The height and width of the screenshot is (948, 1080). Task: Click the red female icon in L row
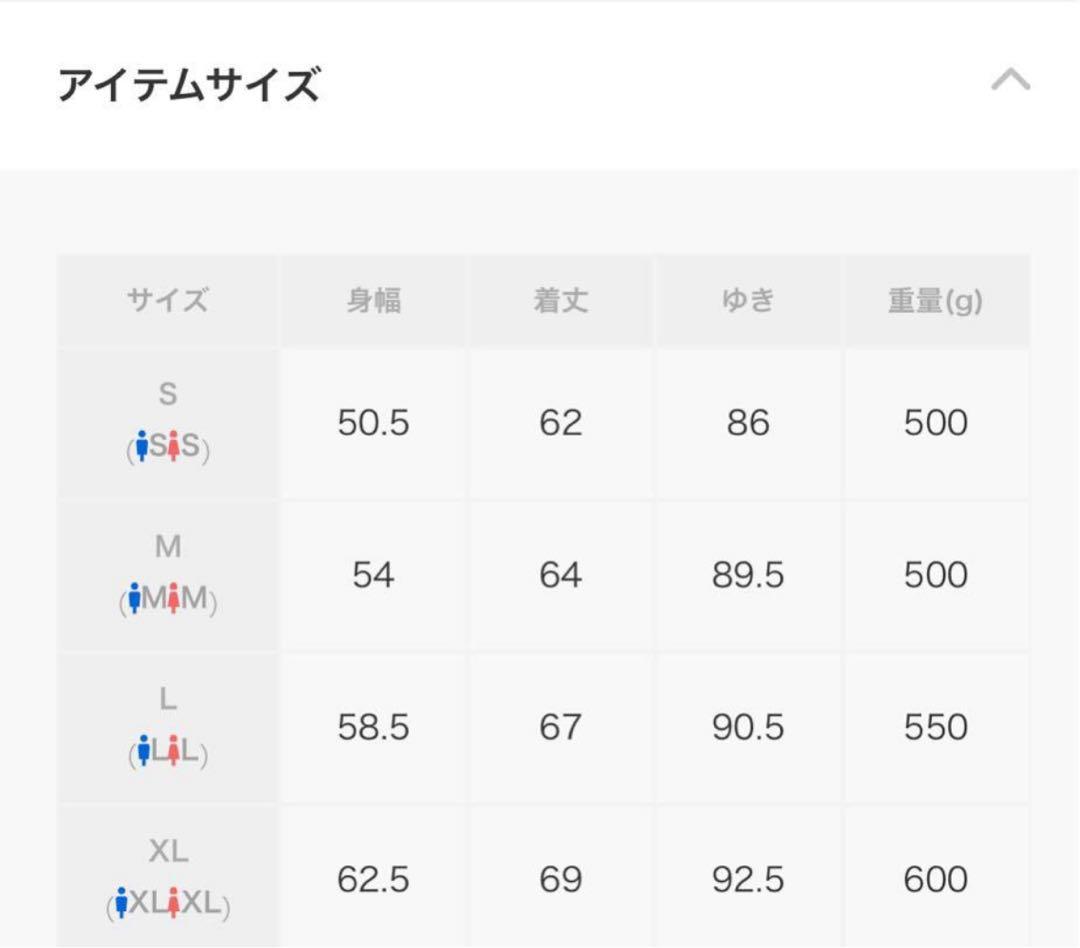coord(173,750)
